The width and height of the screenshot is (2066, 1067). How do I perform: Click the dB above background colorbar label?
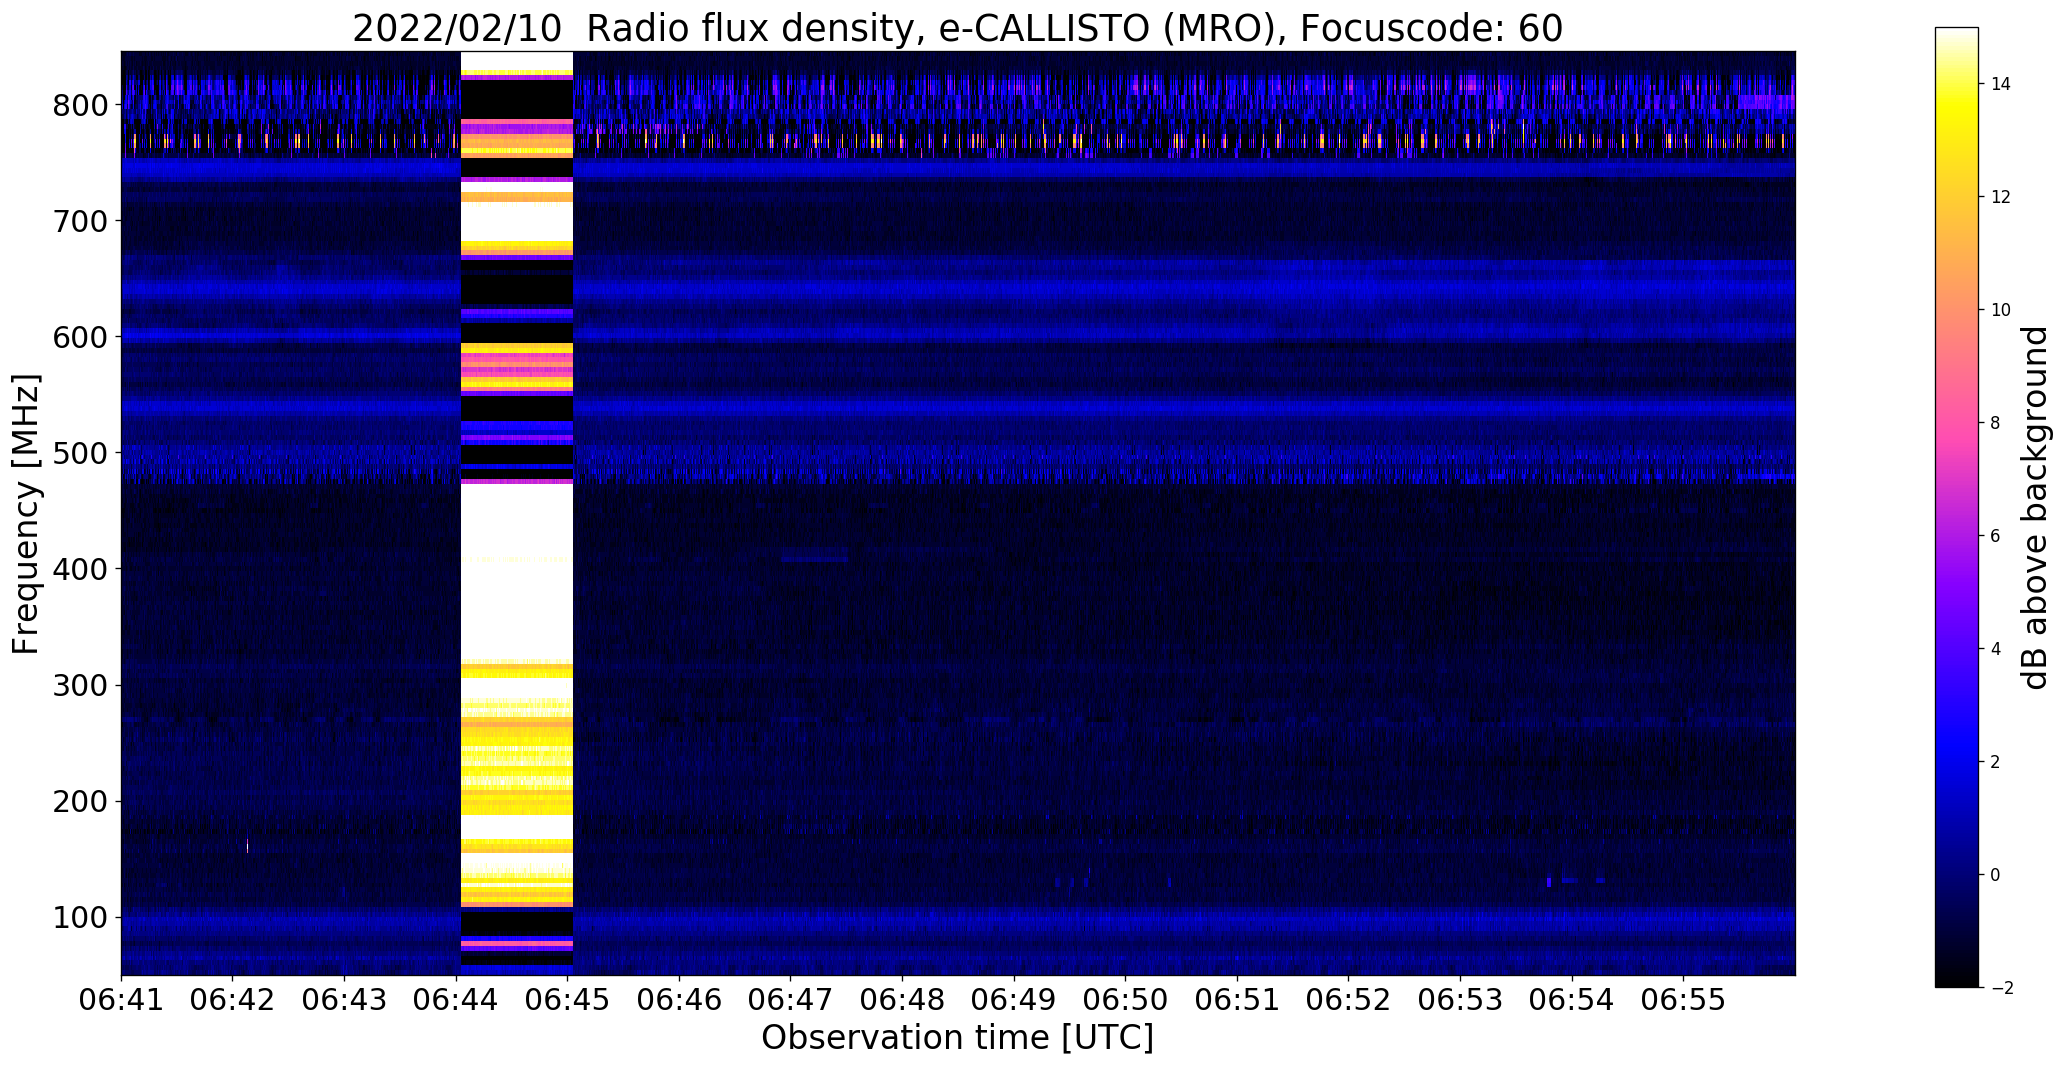(x=2035, y=507)
